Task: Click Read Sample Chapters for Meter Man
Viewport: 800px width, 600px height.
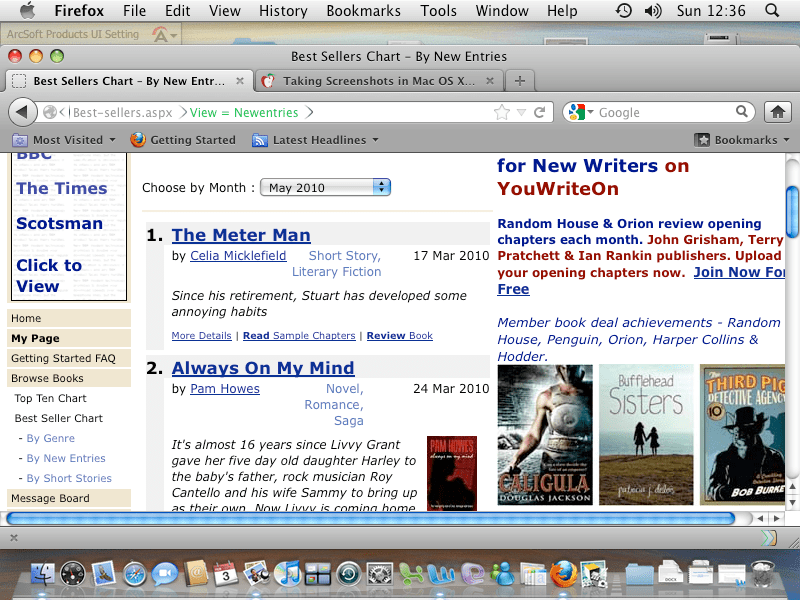Action: click(x=299, y=336)
